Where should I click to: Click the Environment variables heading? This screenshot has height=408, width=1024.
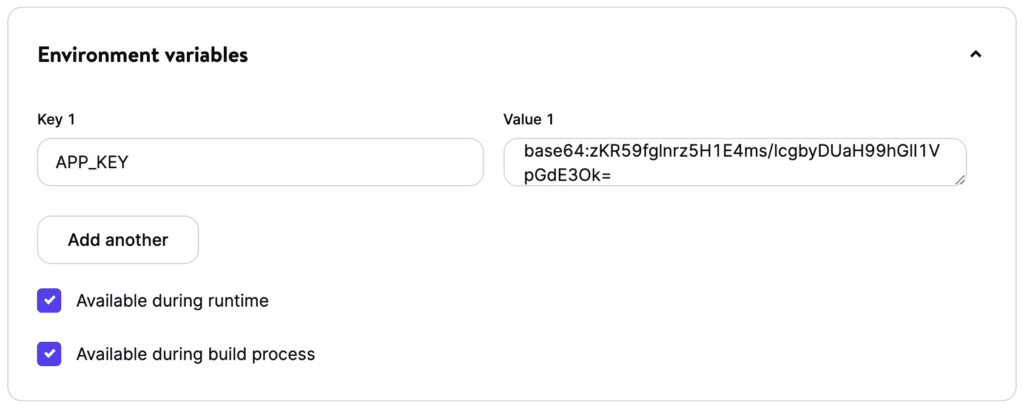tap(143, 55)
